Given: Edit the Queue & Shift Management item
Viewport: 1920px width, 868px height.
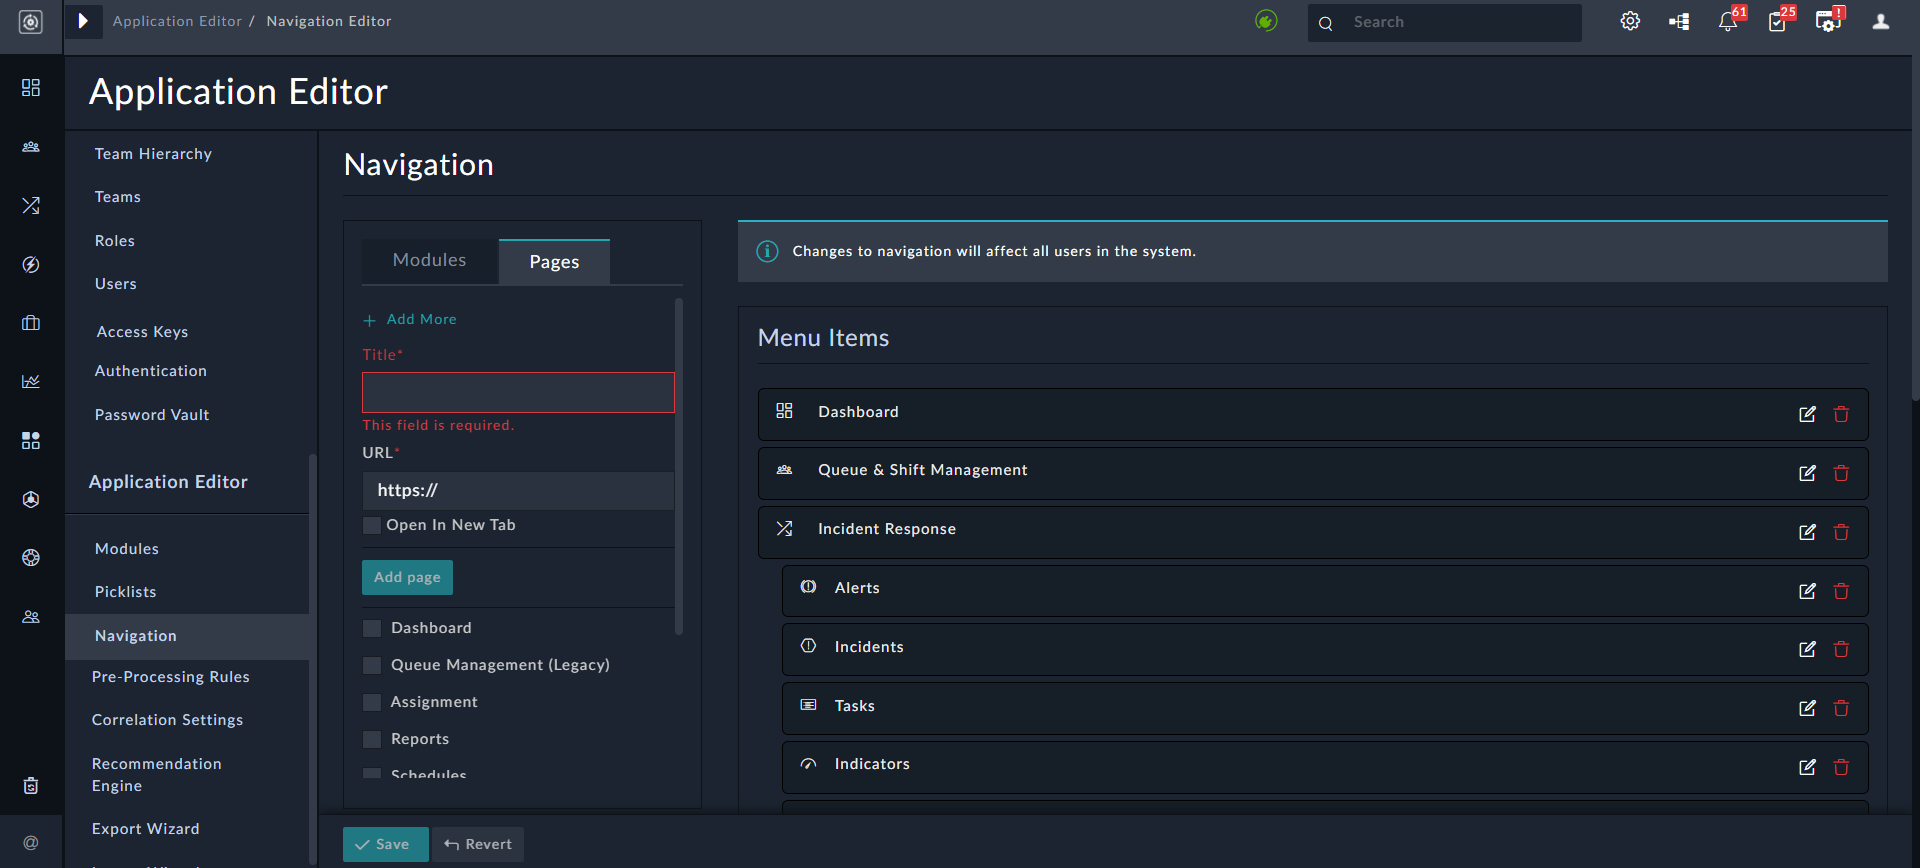Looking at the screenshot, I should click(1807, 473).
